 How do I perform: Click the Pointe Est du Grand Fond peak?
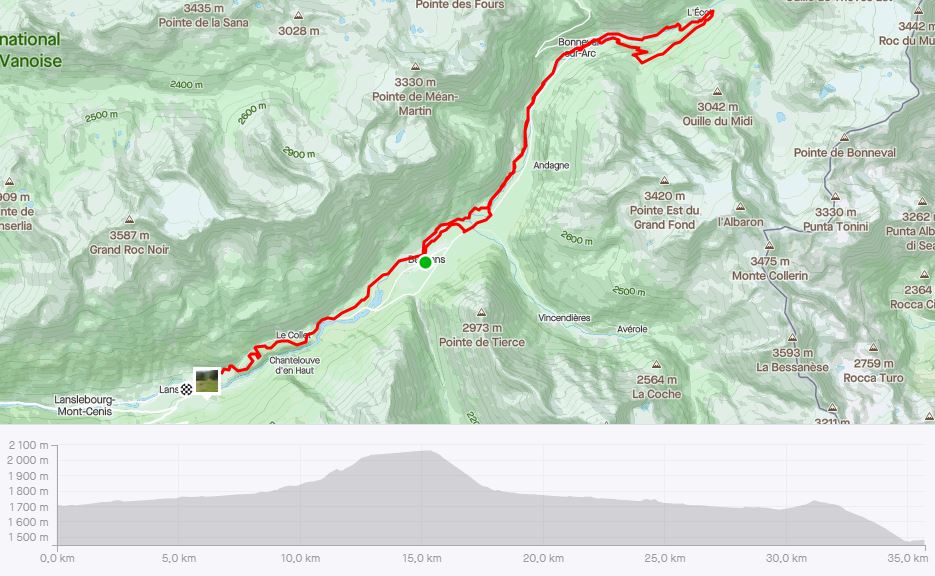[x=664, y=180]
